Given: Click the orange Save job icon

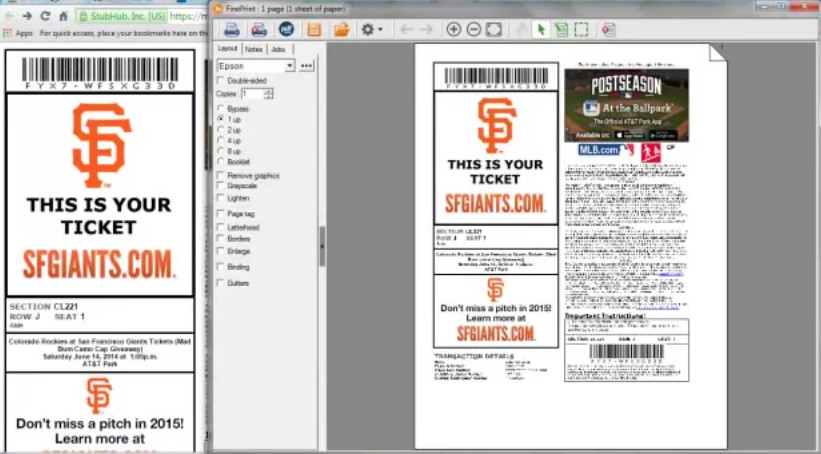Looking at the screenshot, I should pos(314,30).
